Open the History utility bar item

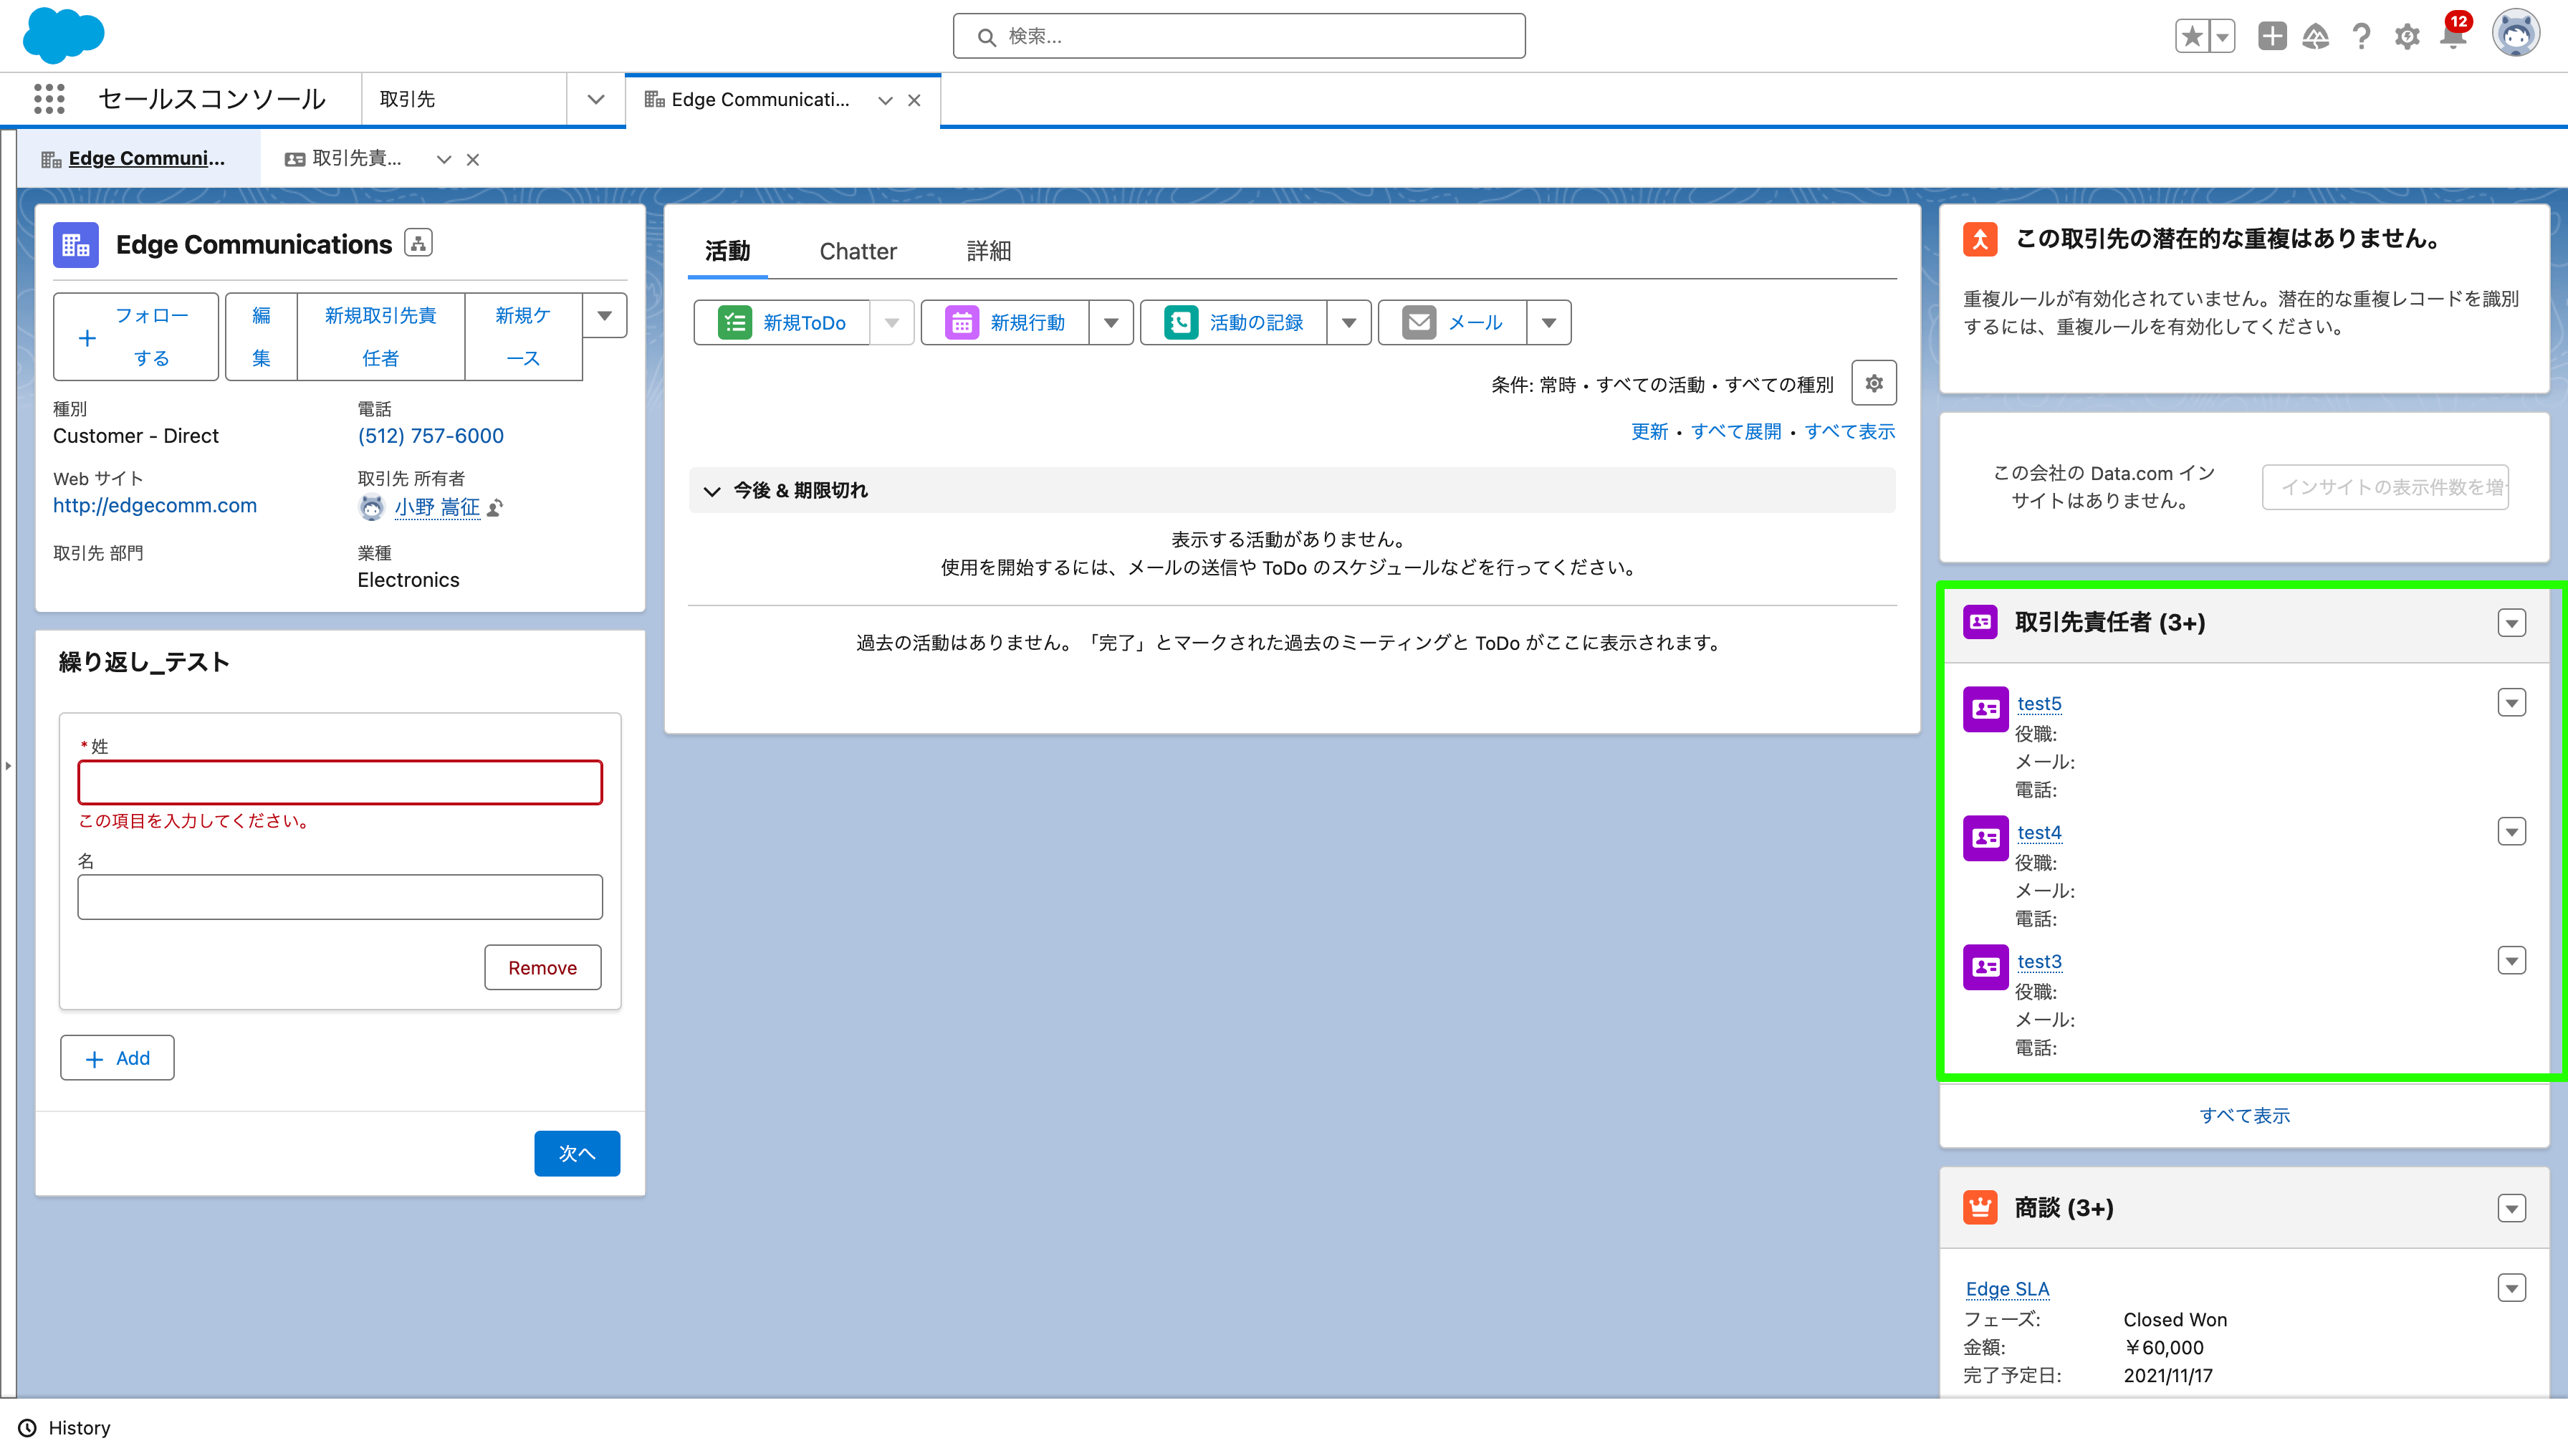click(64, 1427)
